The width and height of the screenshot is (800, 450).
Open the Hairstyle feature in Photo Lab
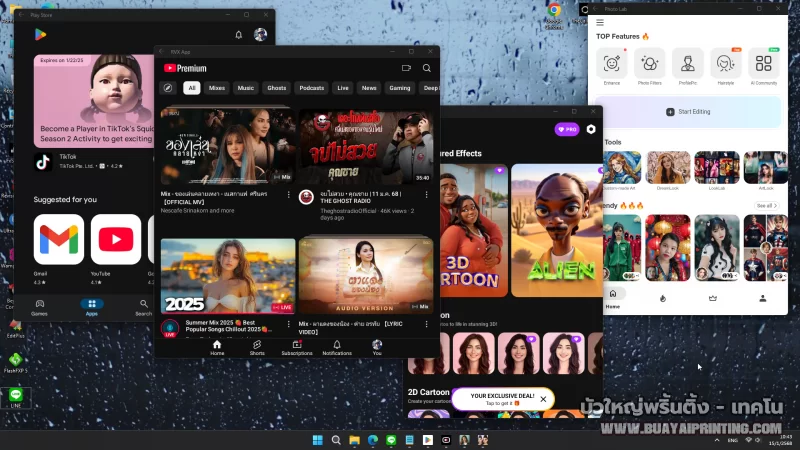point(726,66)
